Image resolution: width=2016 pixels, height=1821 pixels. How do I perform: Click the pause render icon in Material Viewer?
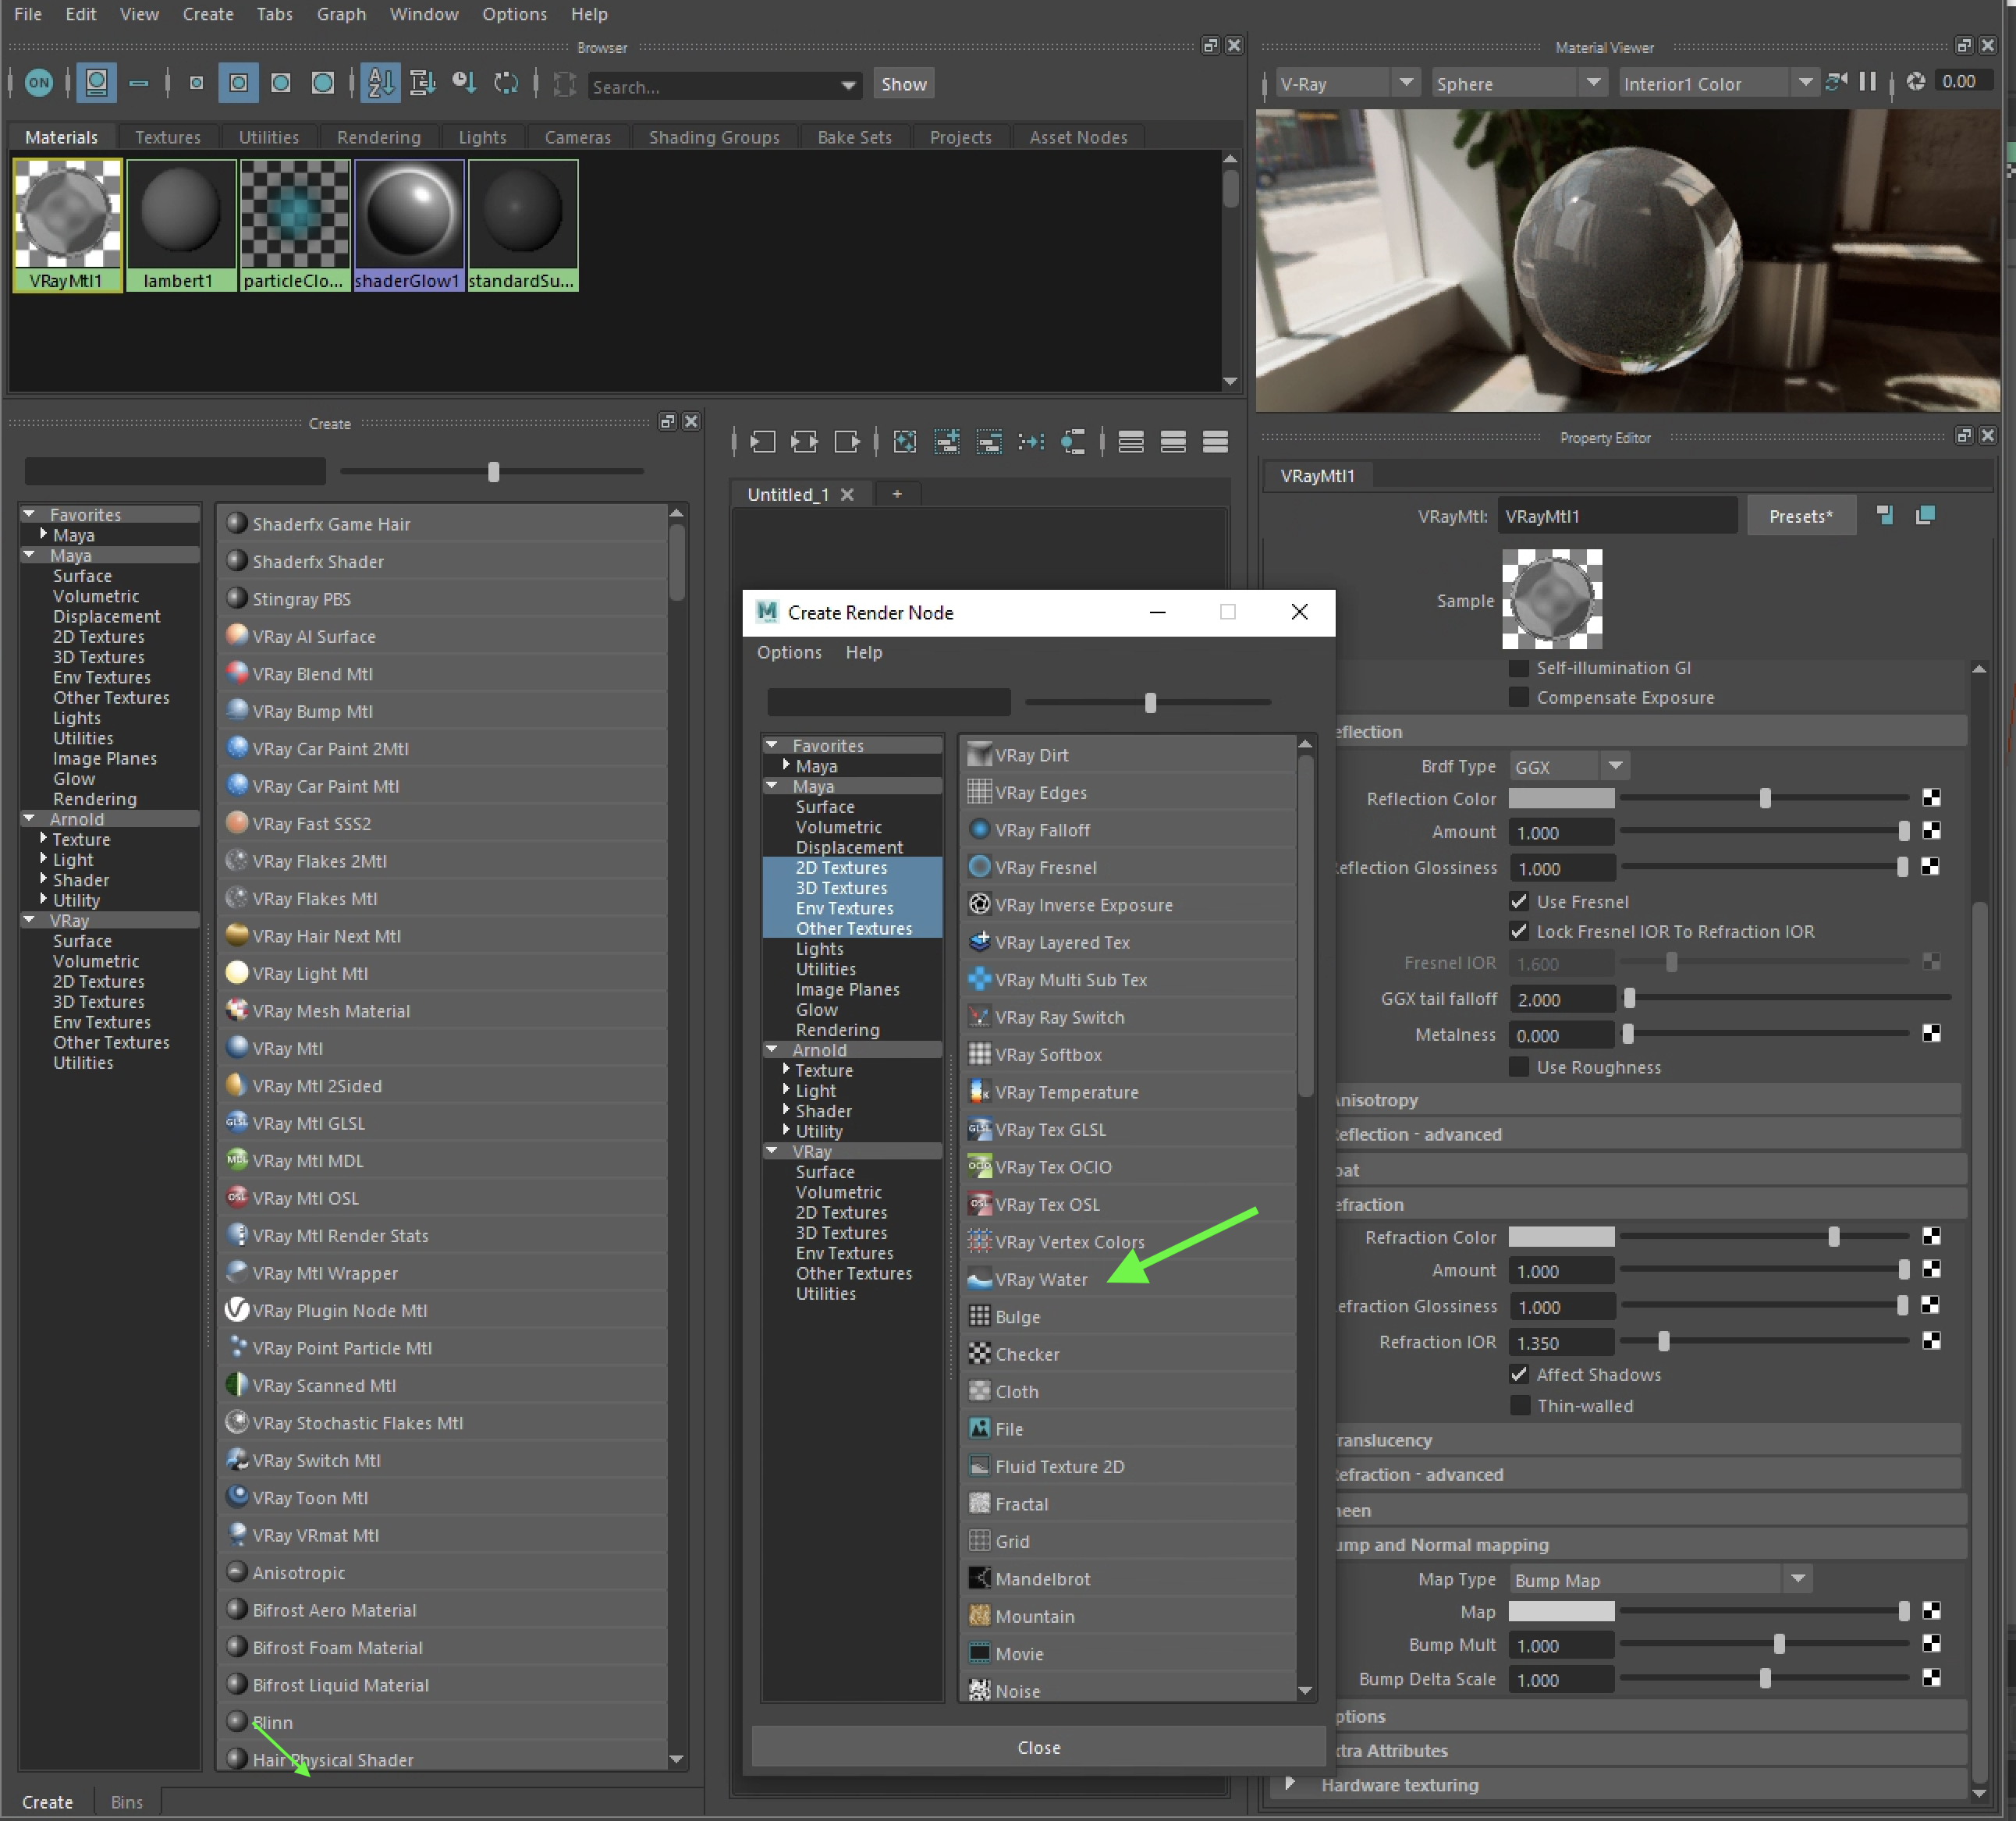coord(1867,83)
